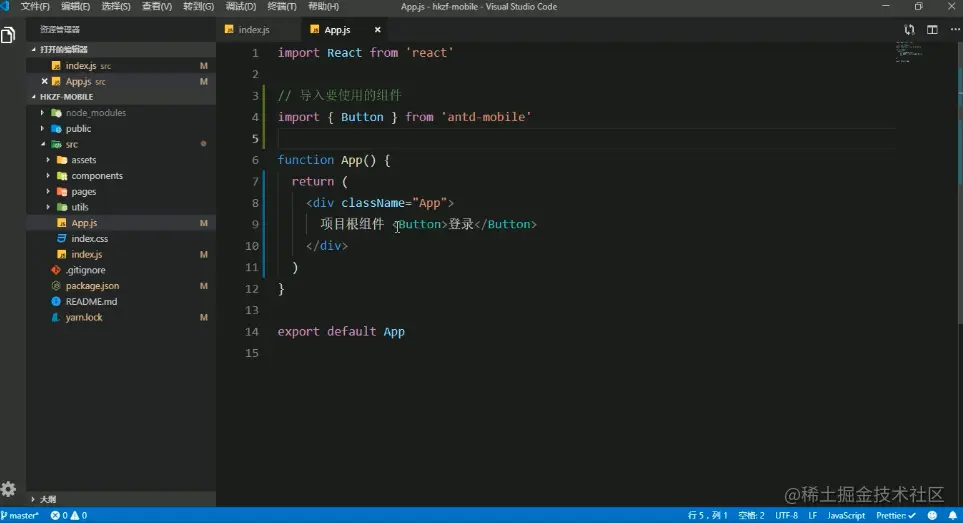Expand the 大纲 outline section
963x523 pixels.
[121, 499]
